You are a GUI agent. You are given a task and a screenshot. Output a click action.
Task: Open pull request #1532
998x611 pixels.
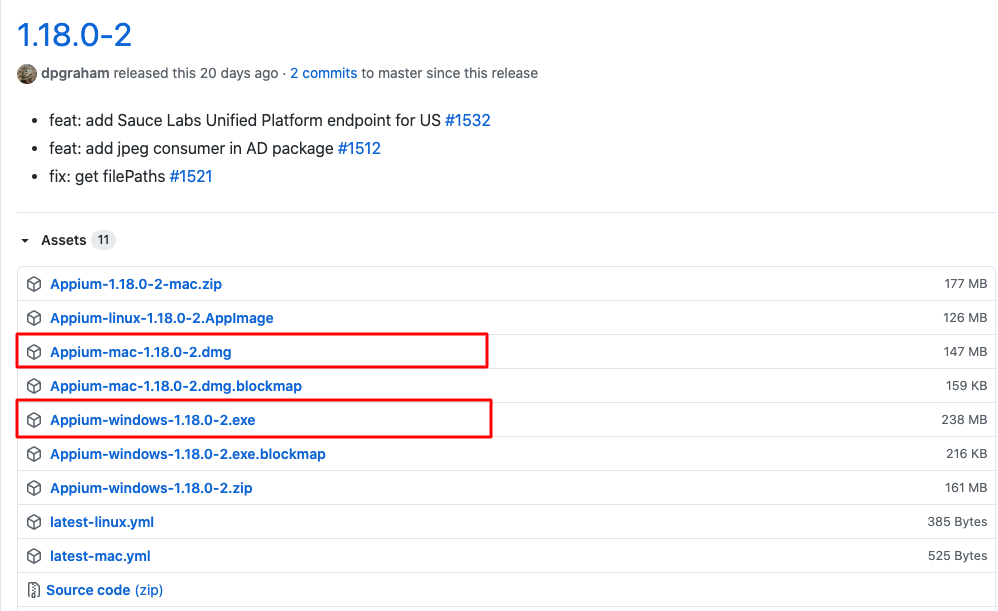(x=468, y=120)
